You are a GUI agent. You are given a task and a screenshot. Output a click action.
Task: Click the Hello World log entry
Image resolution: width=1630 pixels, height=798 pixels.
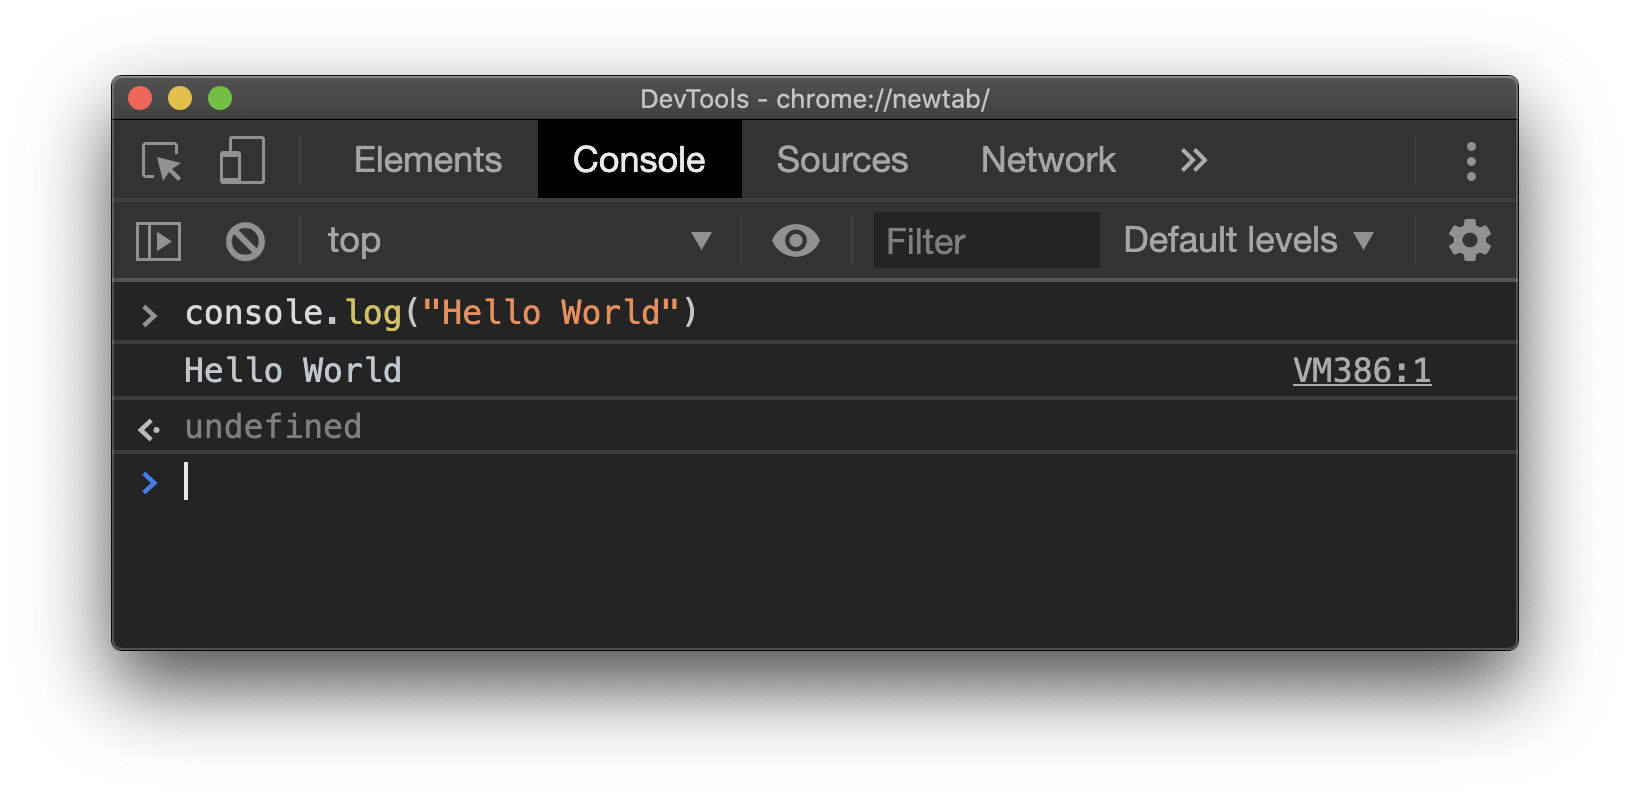tap(292, 370)
